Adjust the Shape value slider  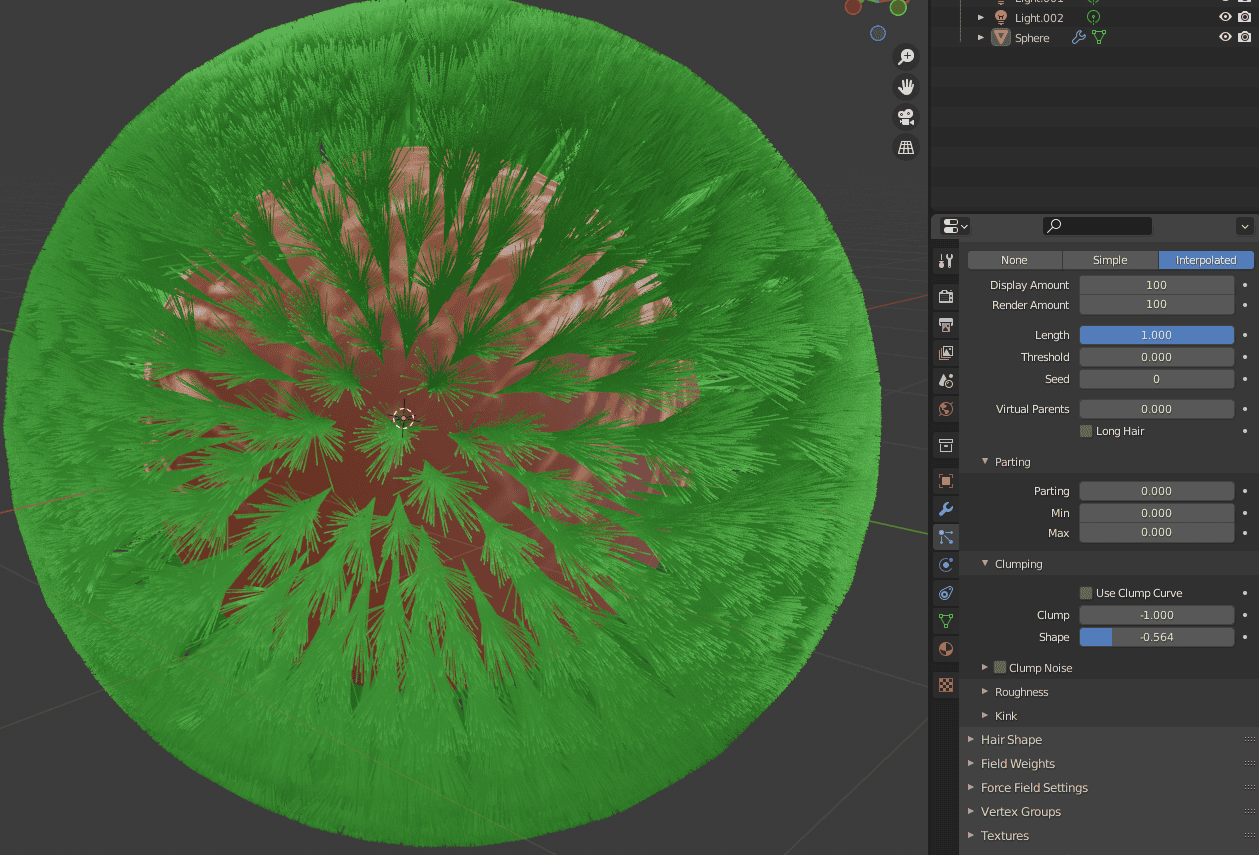point(1157,637)
